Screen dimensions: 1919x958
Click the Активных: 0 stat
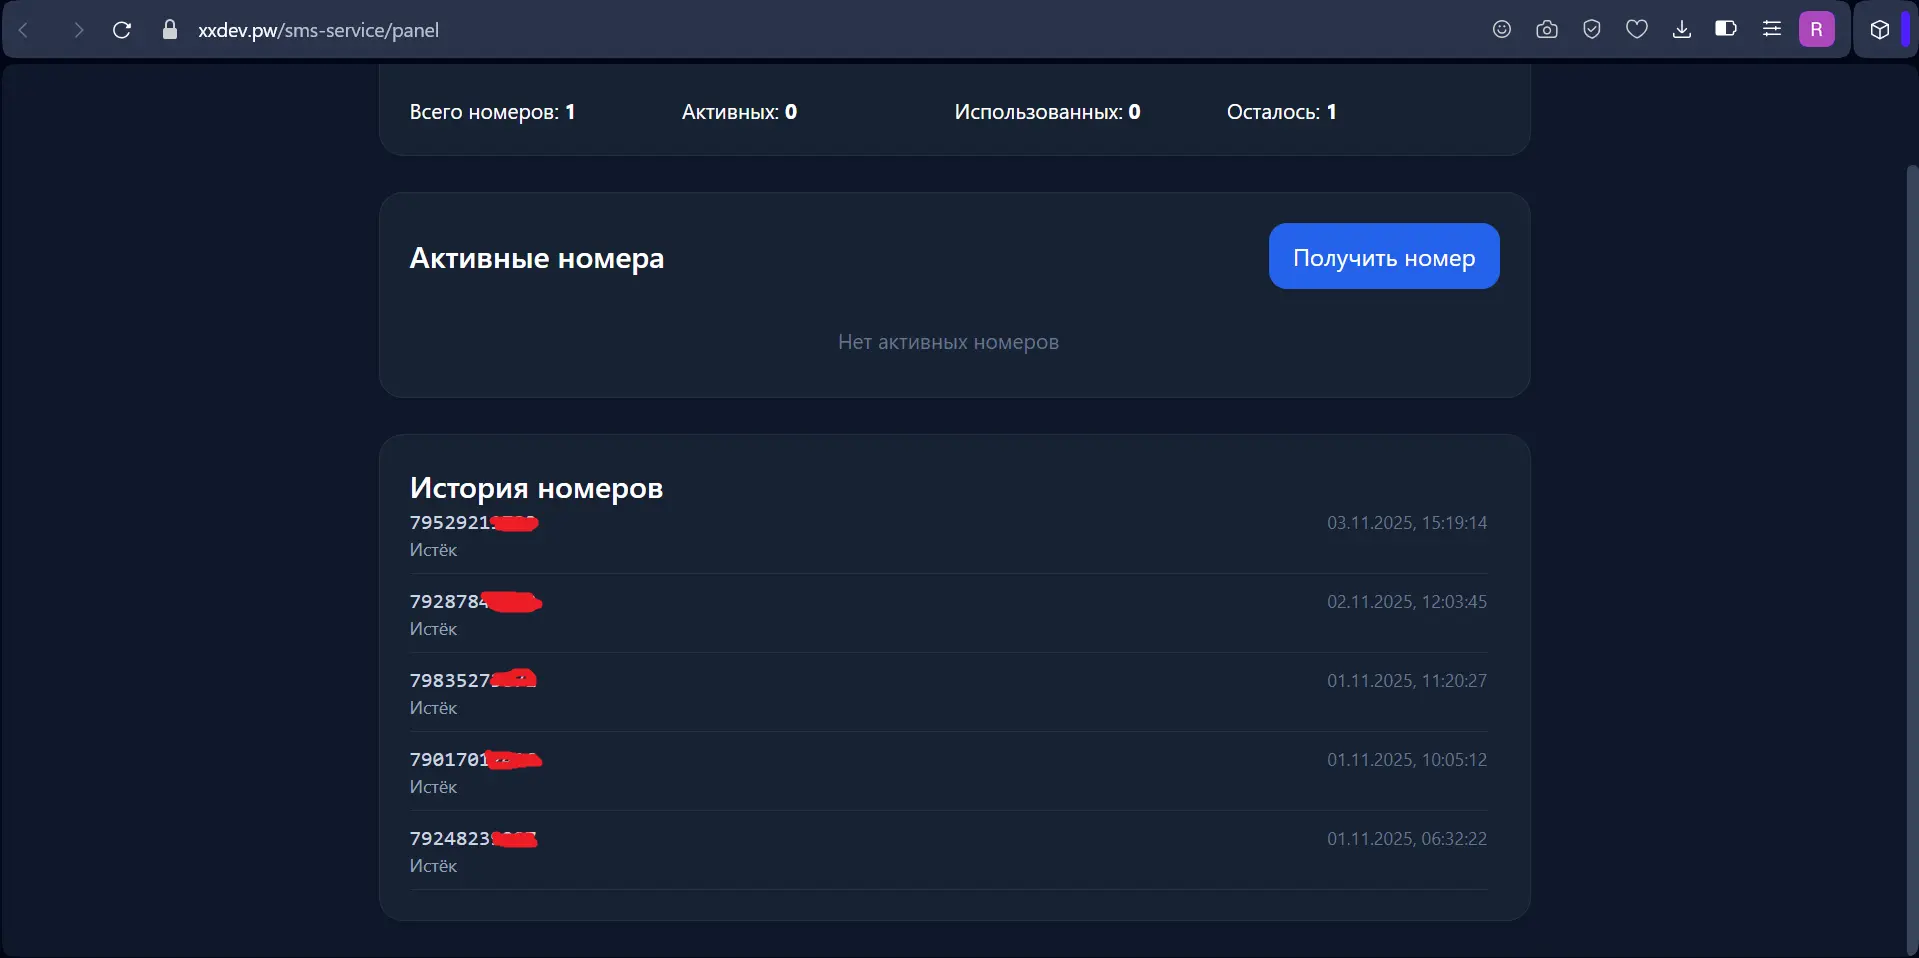point(739,112)
